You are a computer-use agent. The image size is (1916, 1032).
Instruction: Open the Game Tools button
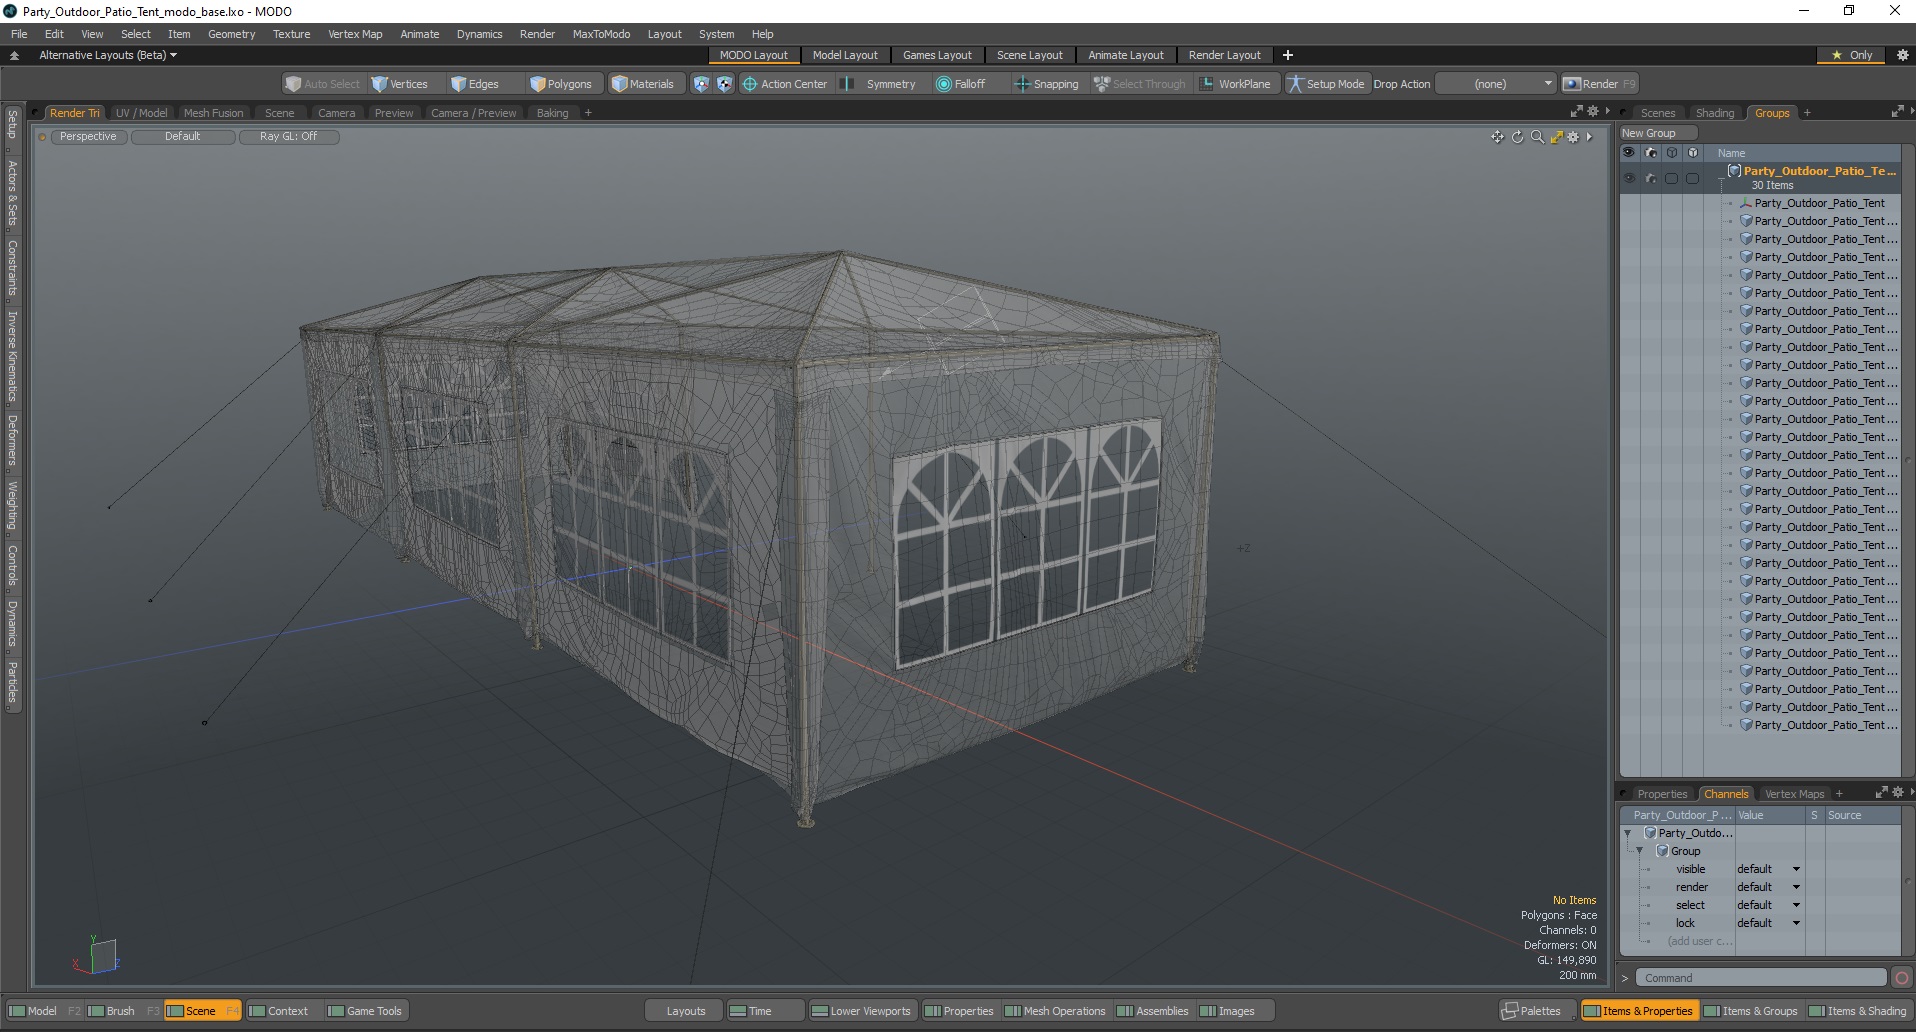[x=365, y=1011]
